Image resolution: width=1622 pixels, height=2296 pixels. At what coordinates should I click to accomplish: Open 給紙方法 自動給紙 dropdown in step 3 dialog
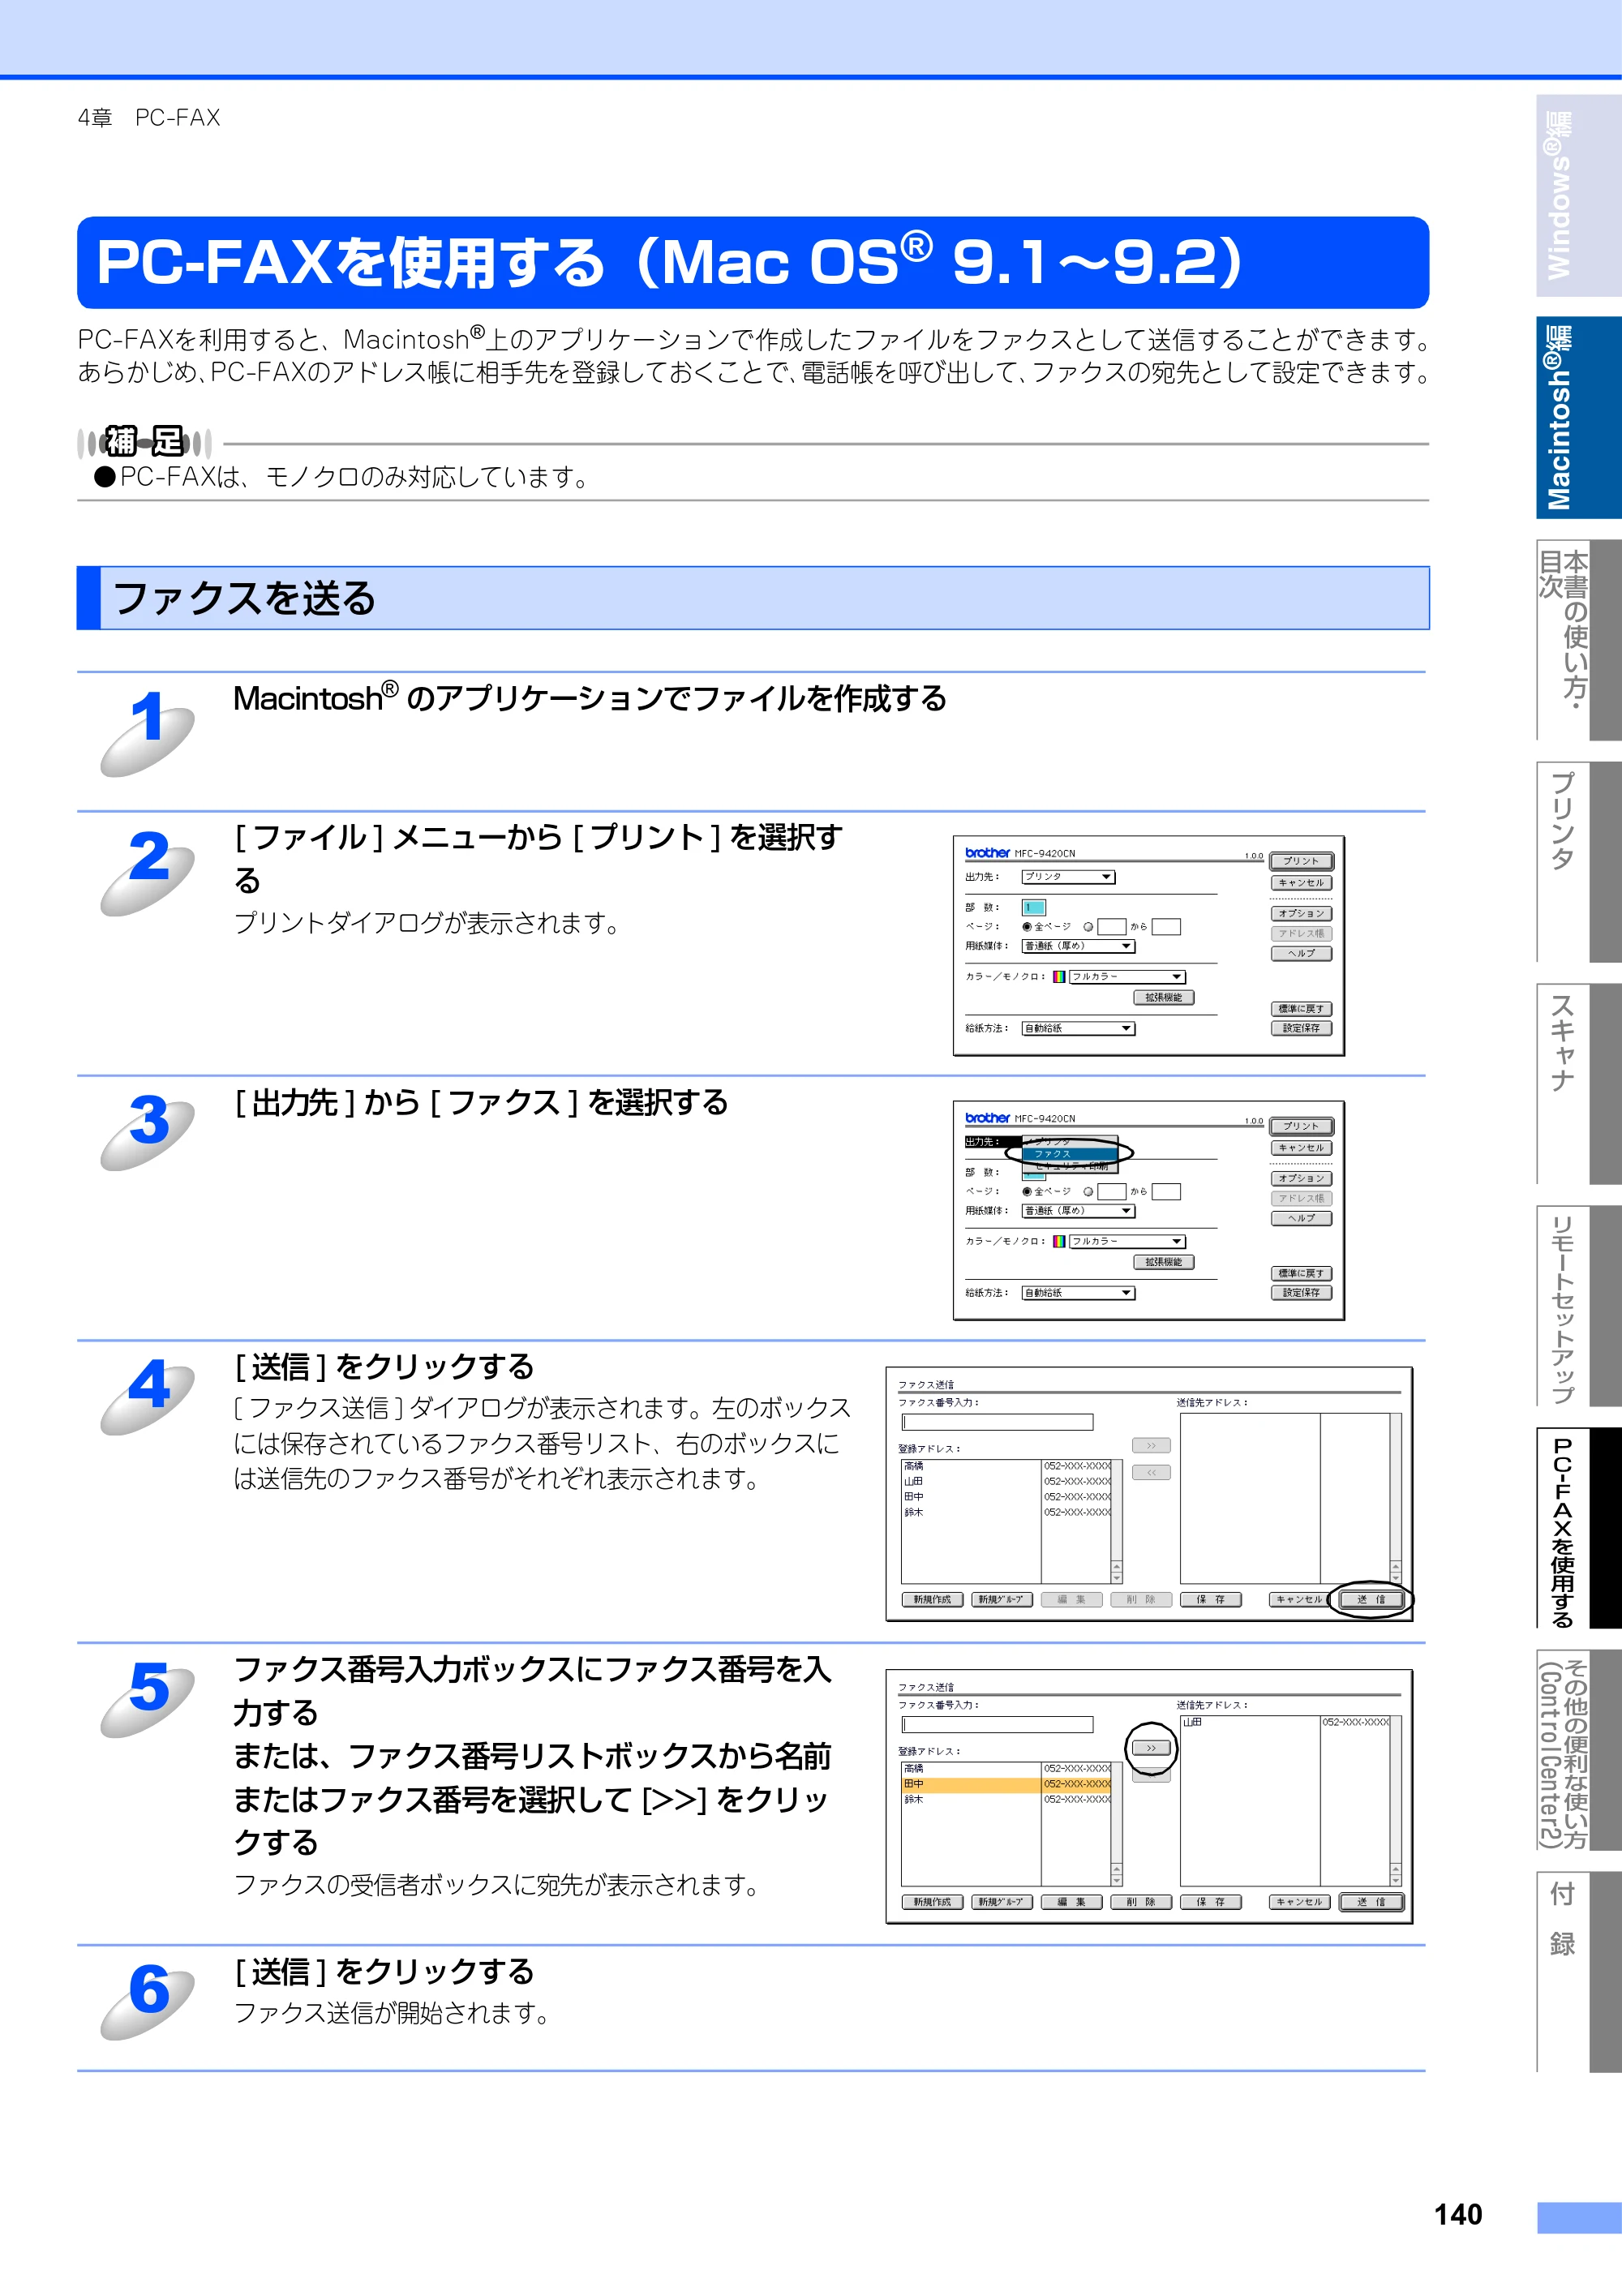1078,1293
